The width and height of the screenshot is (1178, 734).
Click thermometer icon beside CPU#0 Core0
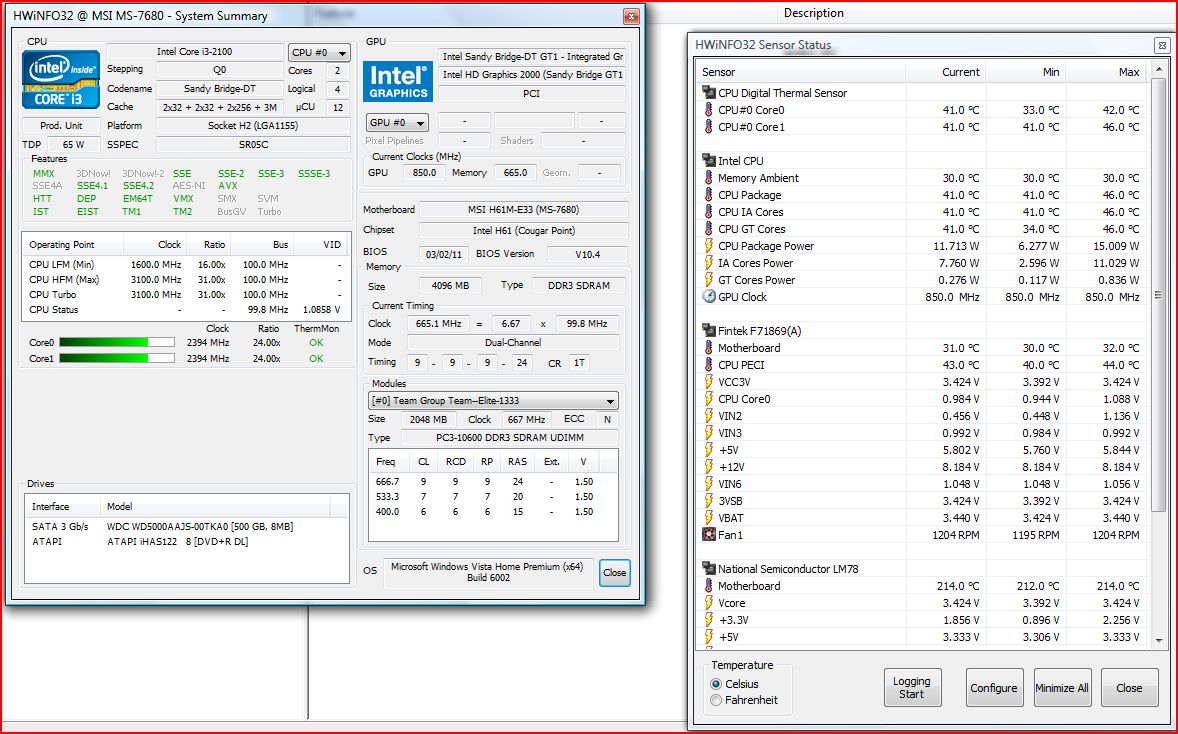click(x=708, y=110)
